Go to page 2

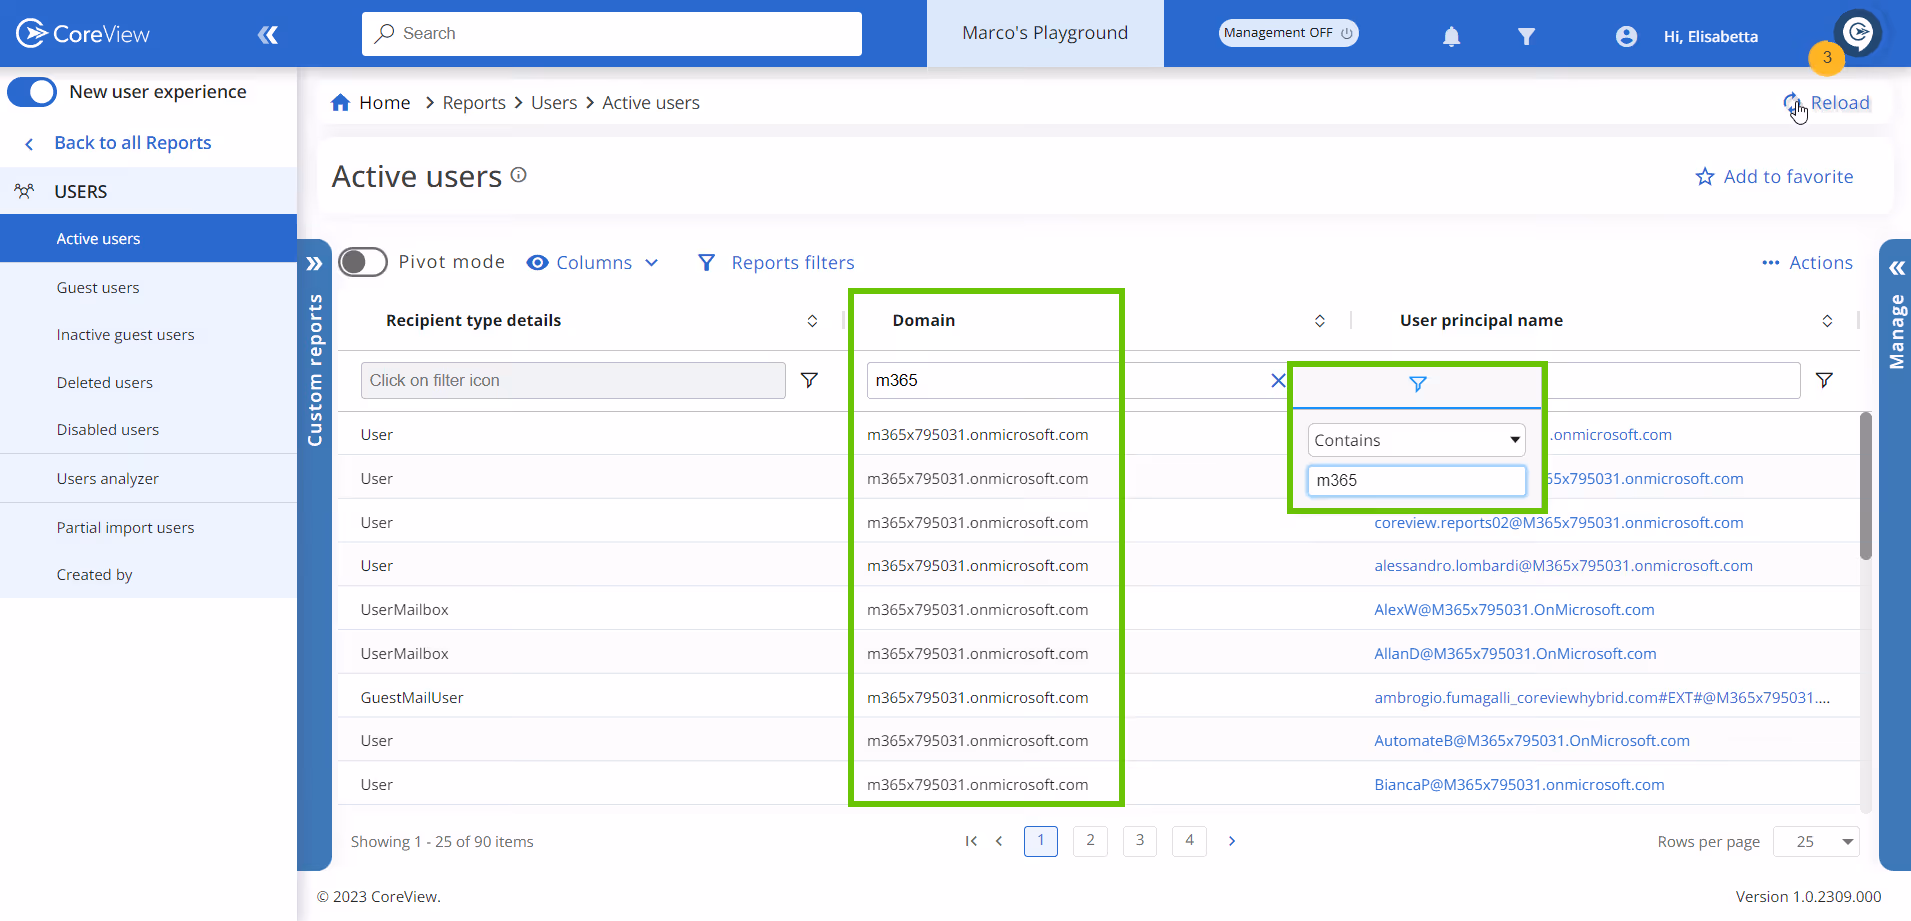pos(1090,841)
